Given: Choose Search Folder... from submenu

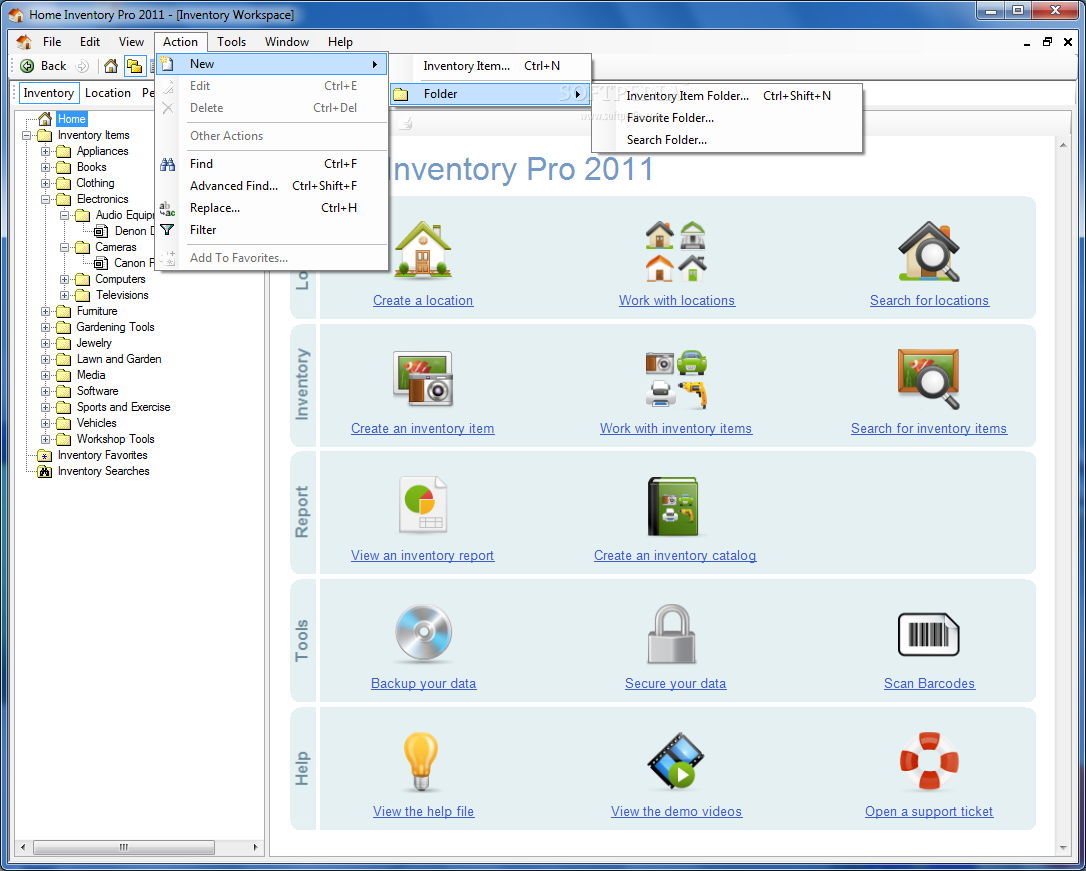Looking at the screenshot, I should click(x=727, y=140).
